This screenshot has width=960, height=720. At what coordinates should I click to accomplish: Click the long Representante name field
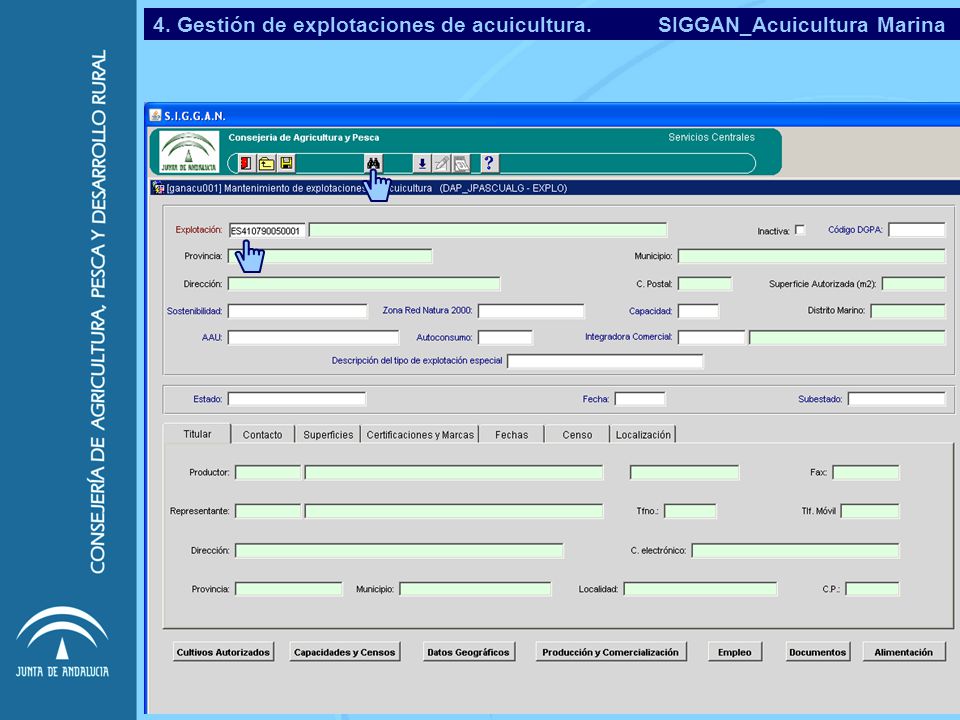click(454, 511)
